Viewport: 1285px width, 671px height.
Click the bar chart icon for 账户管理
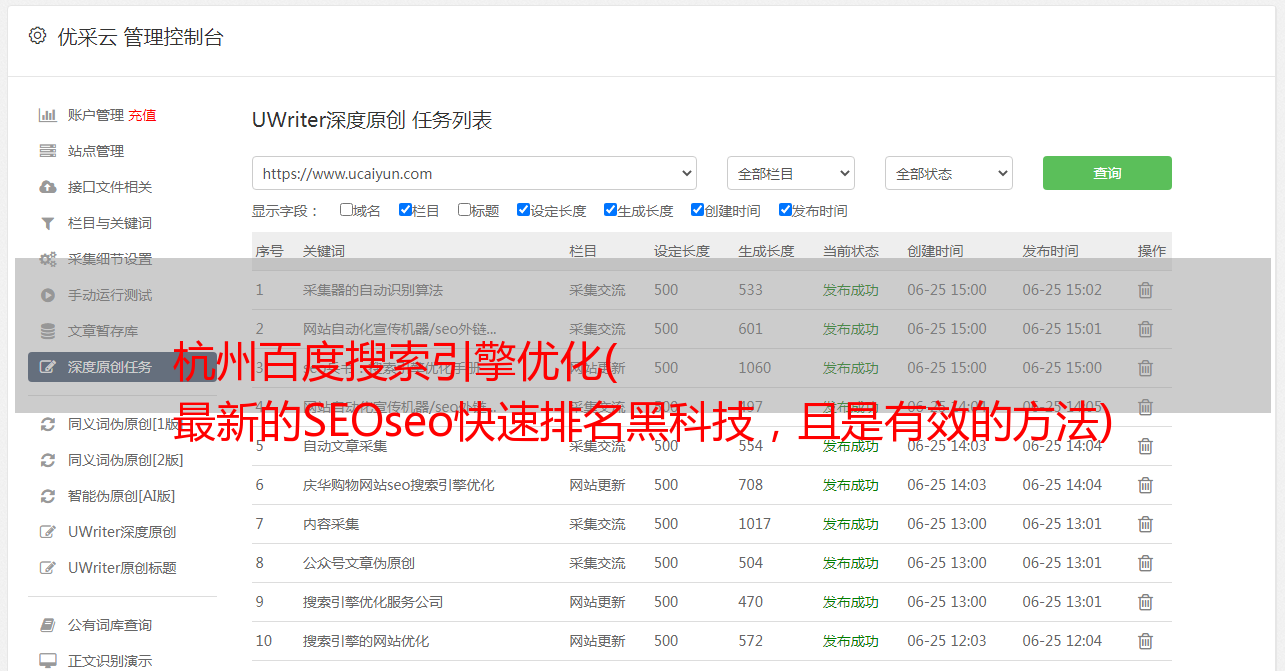pos(47,115)
